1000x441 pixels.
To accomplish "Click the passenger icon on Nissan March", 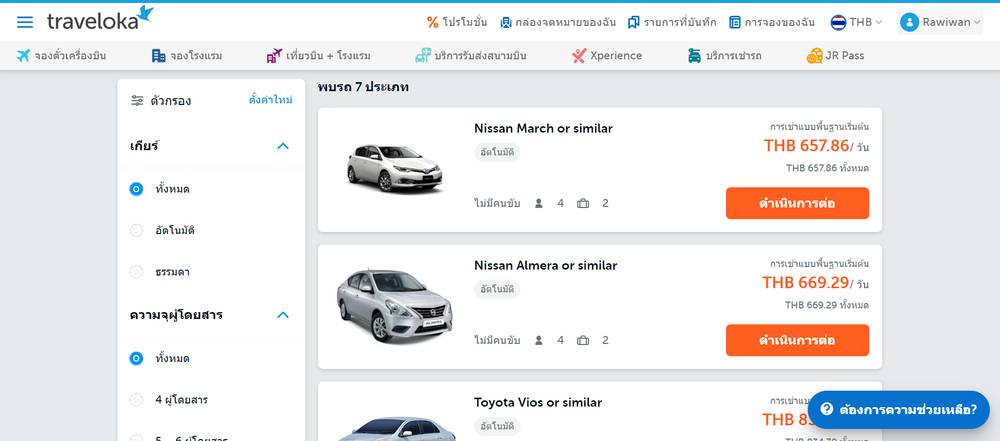I will click(538, 204).
